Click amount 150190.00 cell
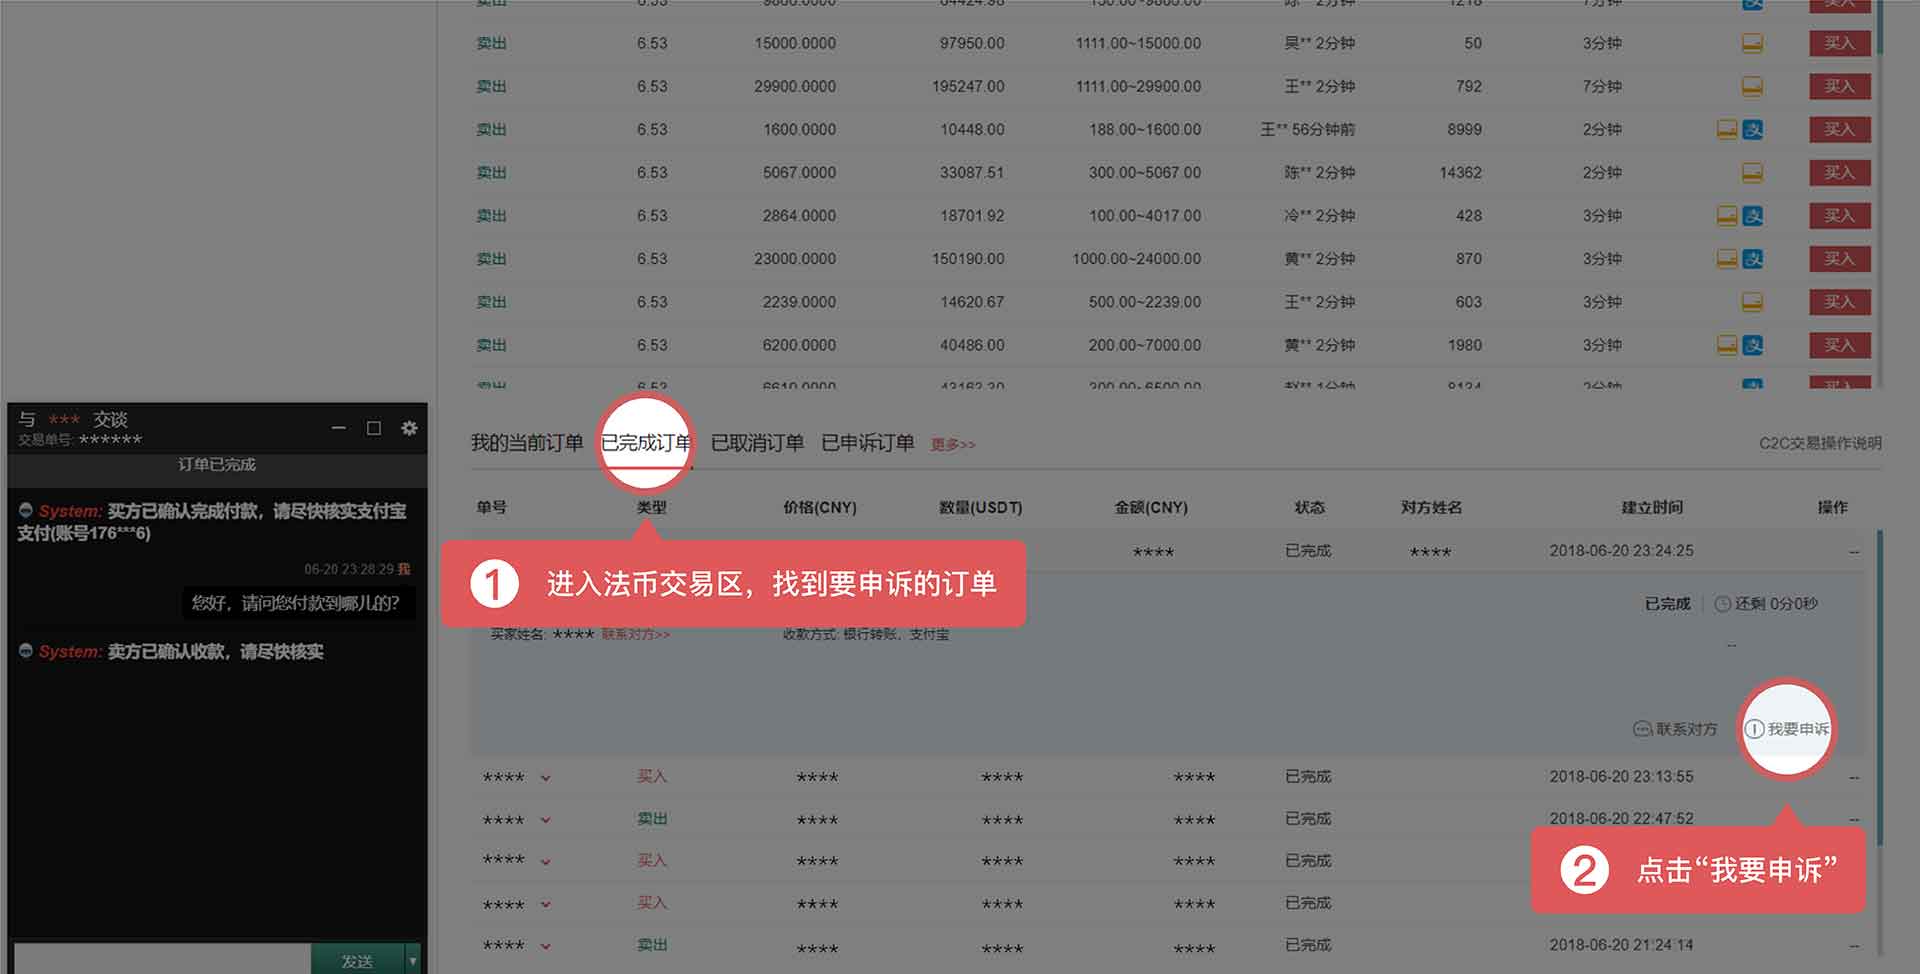 (x=968, y=258)
